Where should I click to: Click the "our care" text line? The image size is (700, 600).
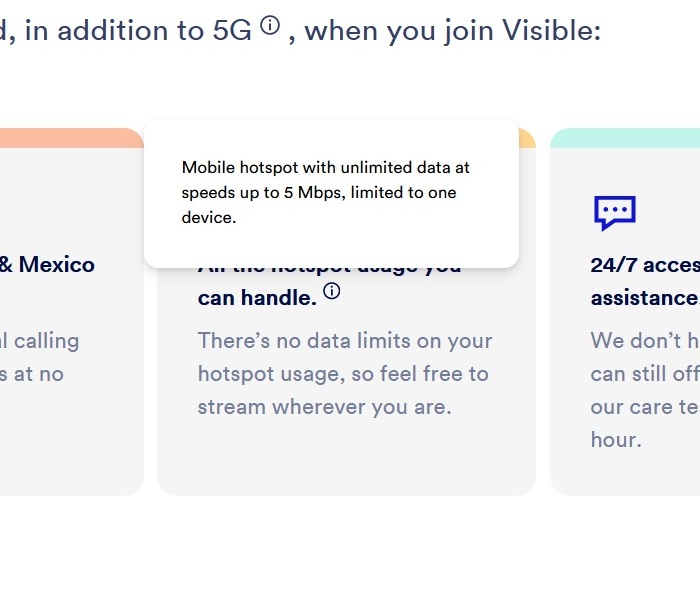(645, 407)
